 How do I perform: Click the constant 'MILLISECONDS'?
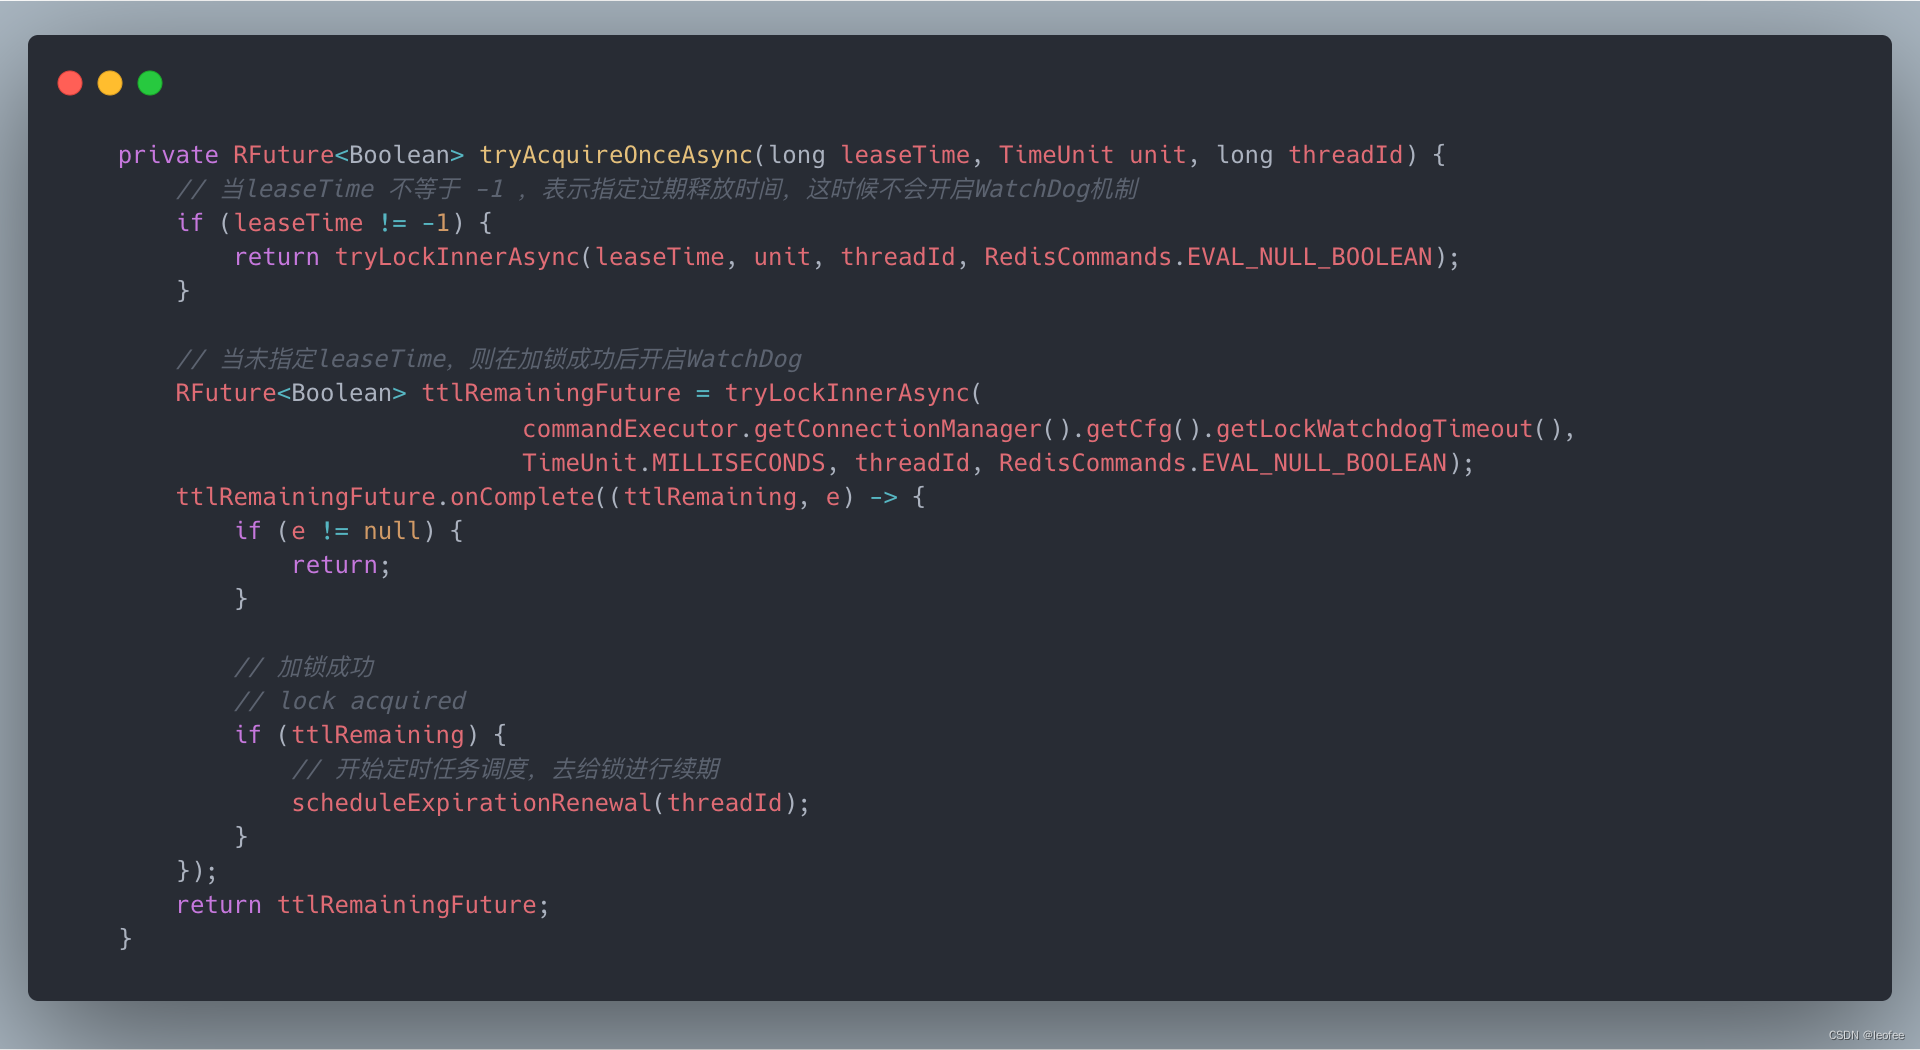tap(738, 463)
